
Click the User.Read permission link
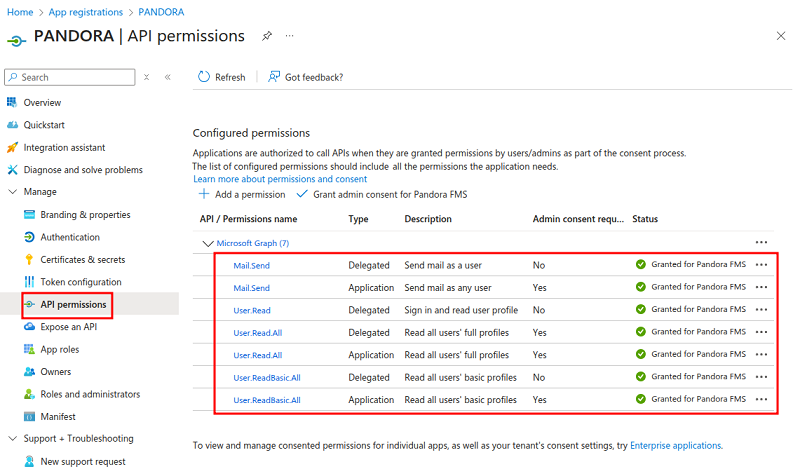click(x=252, y=310)
